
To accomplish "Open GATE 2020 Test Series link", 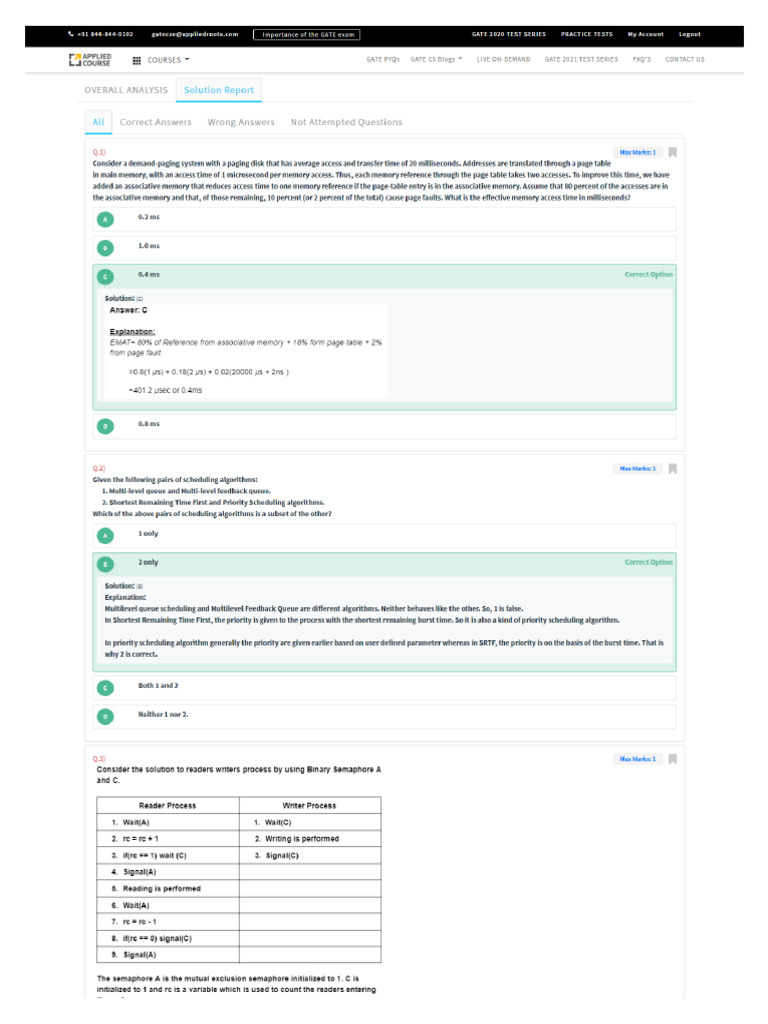I will (x=509, y=34).
